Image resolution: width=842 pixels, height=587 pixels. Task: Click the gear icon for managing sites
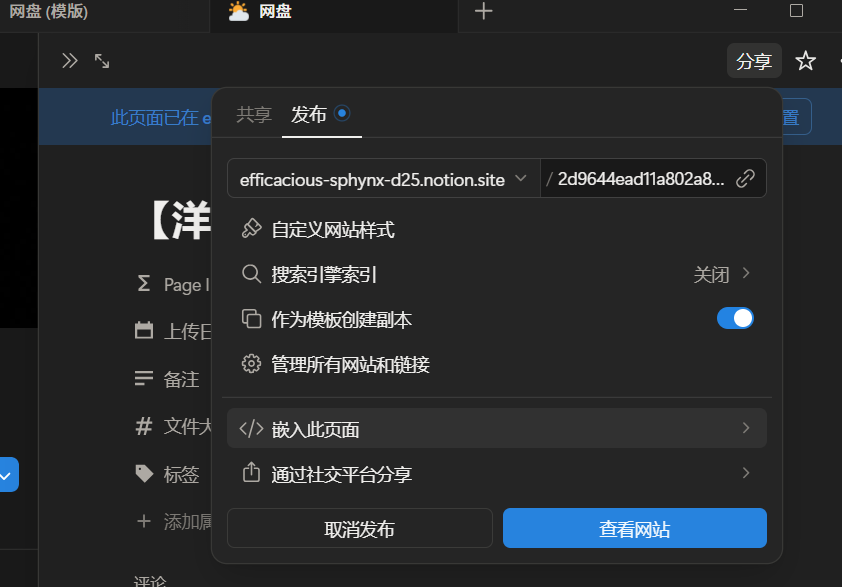click(x=251, y=364)
